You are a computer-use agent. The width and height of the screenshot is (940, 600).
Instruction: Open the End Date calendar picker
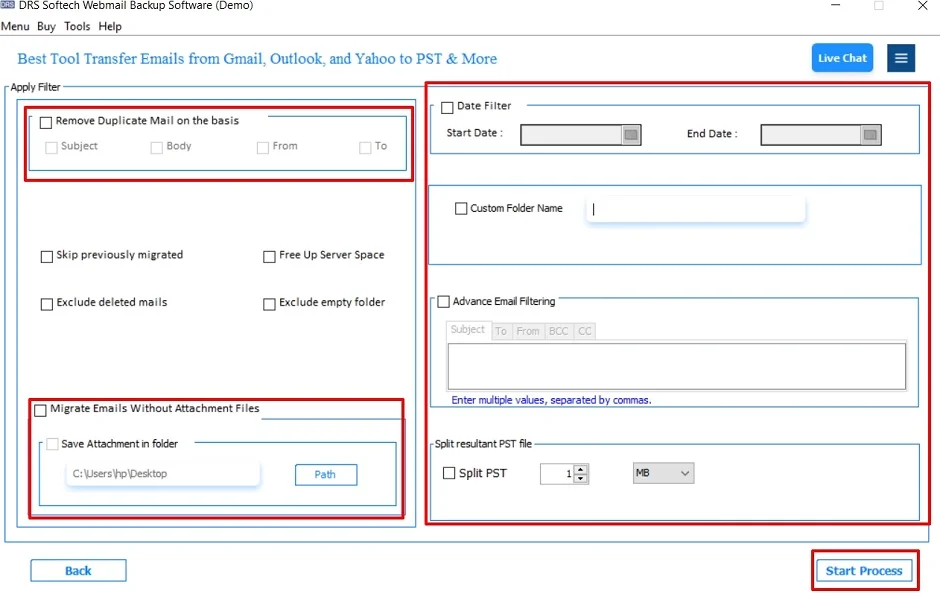872,134
